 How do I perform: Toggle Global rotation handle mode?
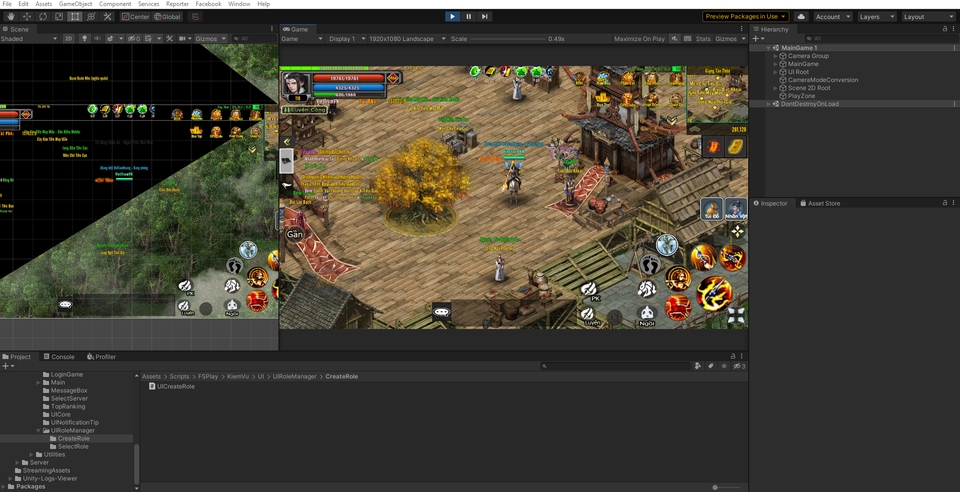(x=167, y=17)
